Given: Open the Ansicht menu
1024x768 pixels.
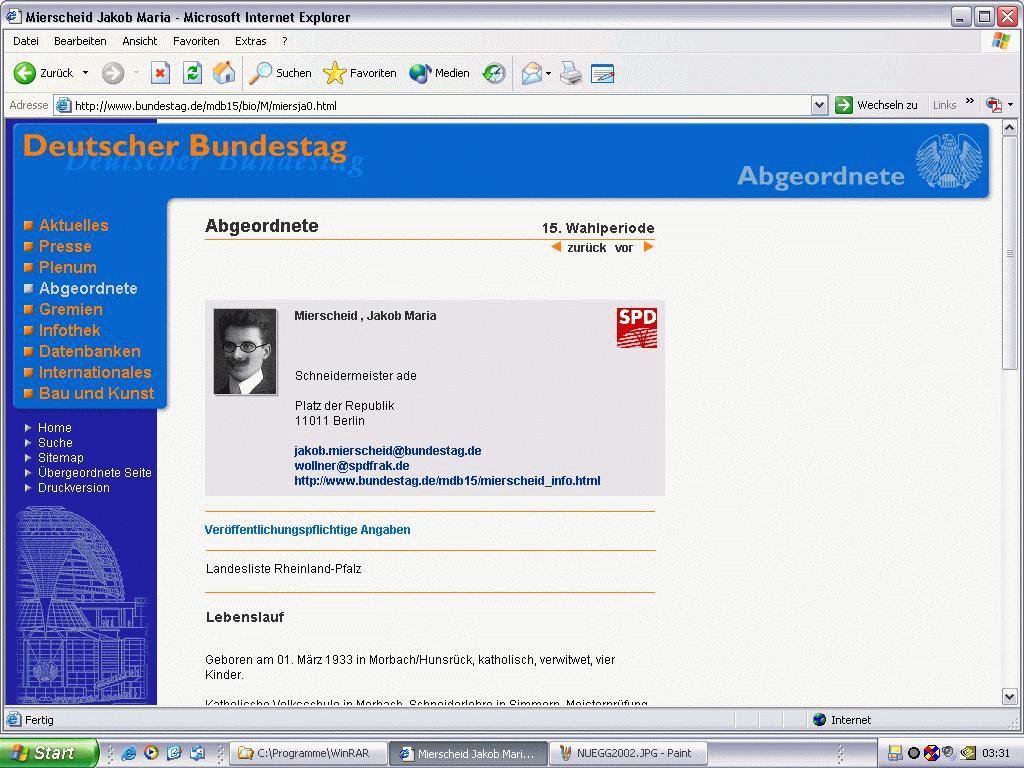Looking at the screenshot, I should 140,41.
